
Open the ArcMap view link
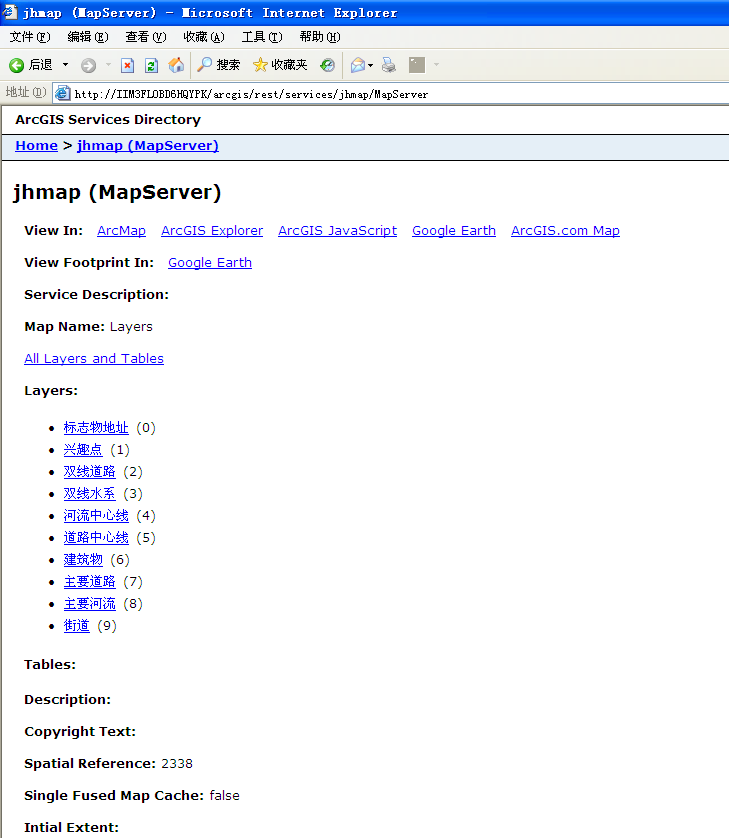click(121, 230)
